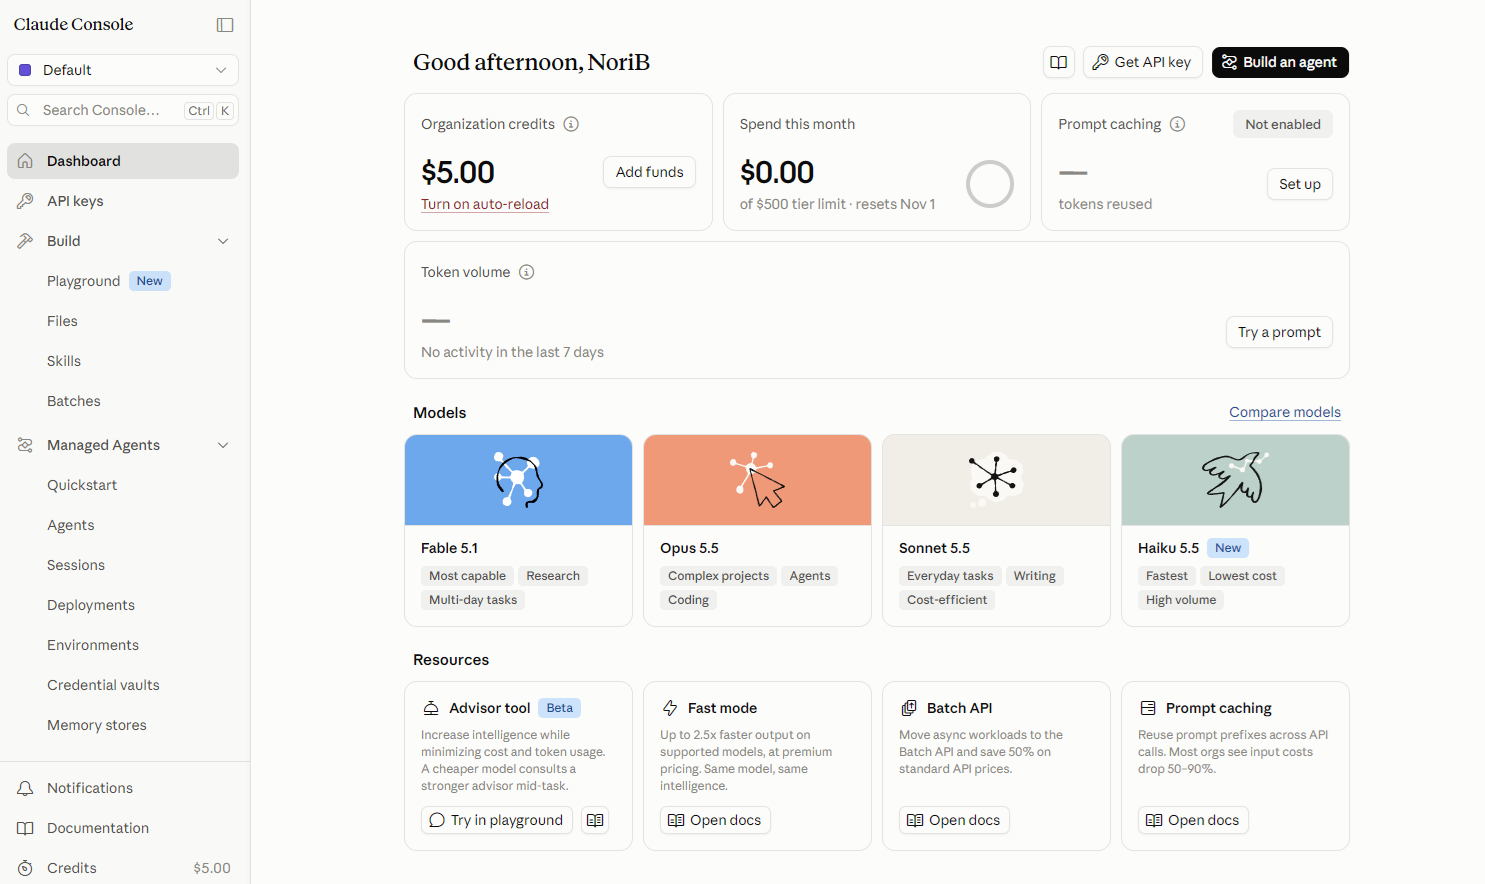Select the Opus 5.5 model card image

(x=757, y=480)
